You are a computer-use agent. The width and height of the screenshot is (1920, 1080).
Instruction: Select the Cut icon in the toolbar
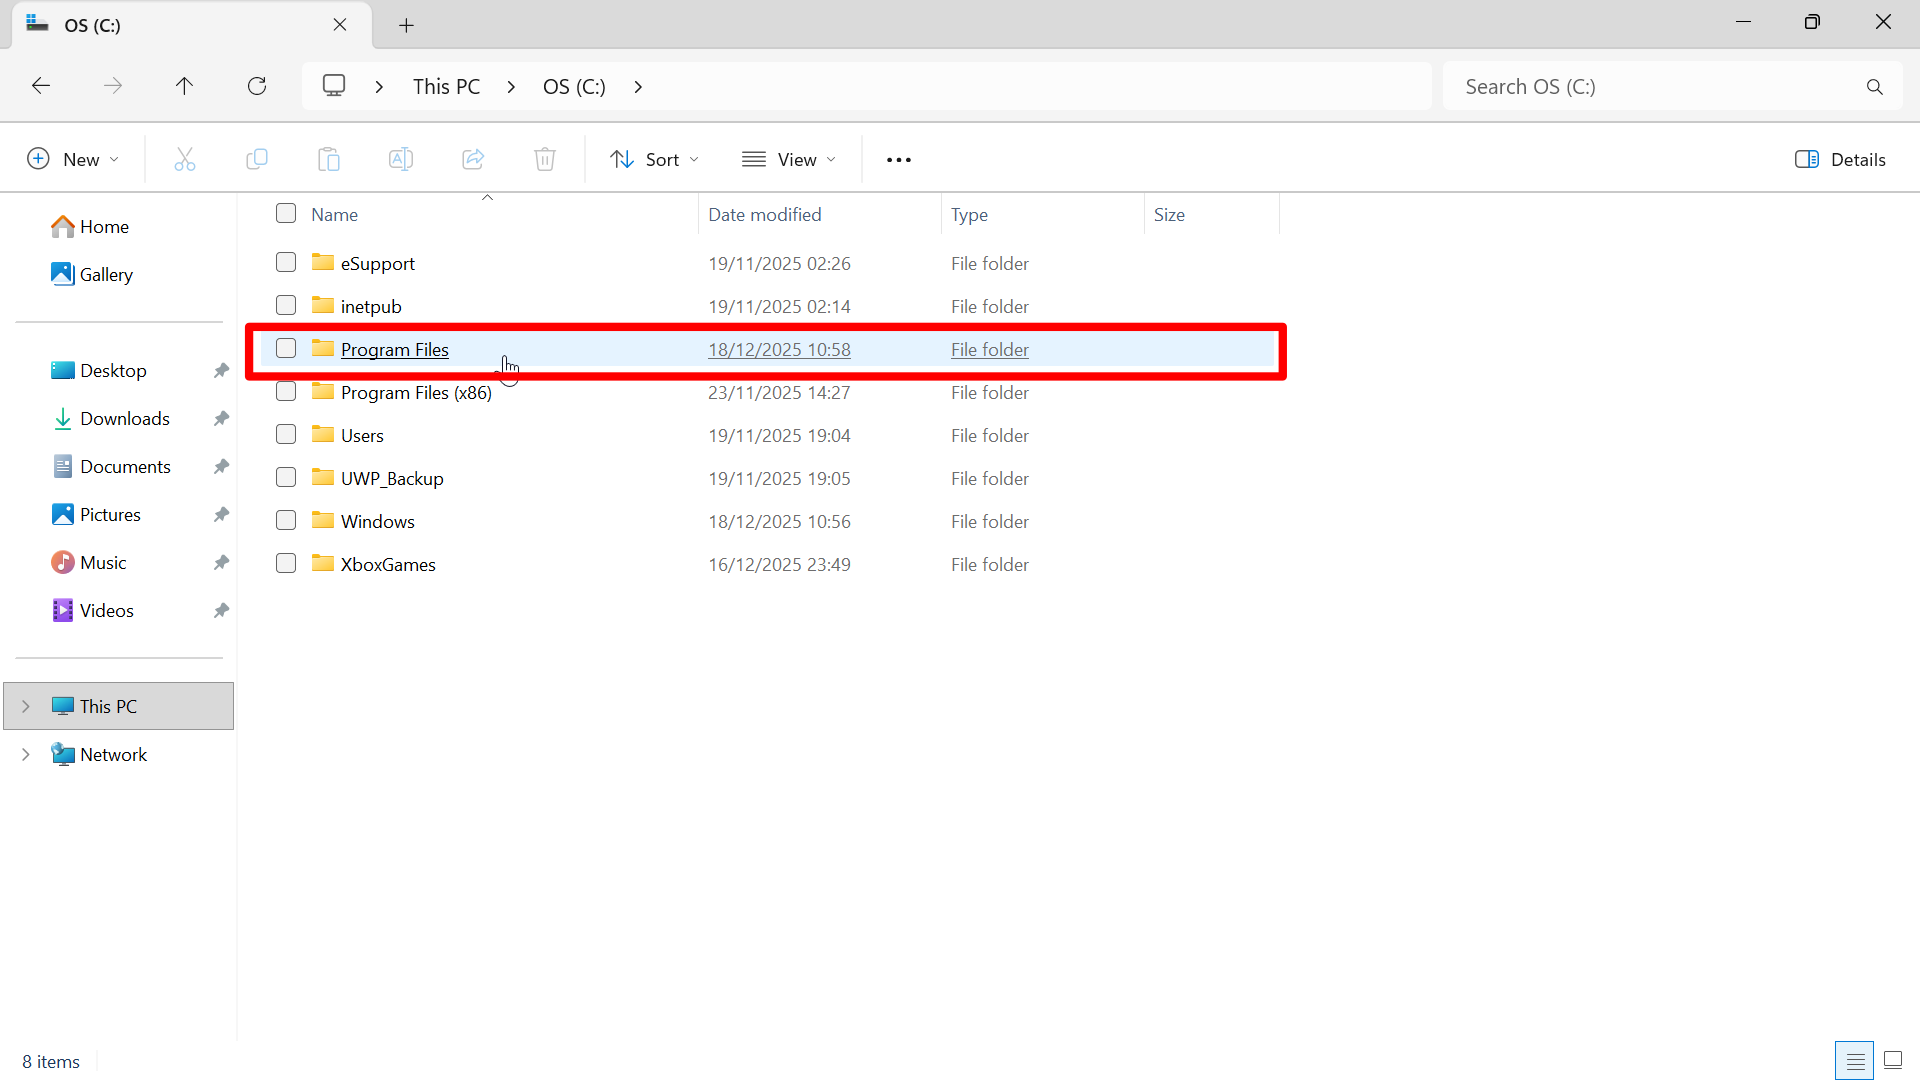(x=185, y=159)
